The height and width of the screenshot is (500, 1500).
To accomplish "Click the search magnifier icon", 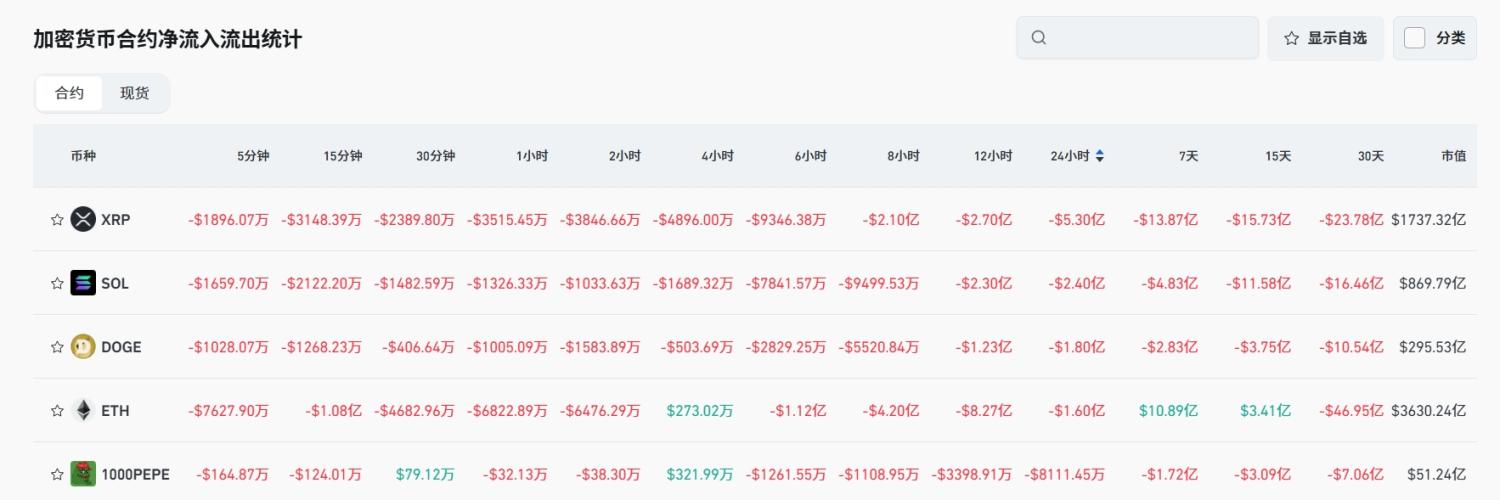I will (x=1039, y=38).
